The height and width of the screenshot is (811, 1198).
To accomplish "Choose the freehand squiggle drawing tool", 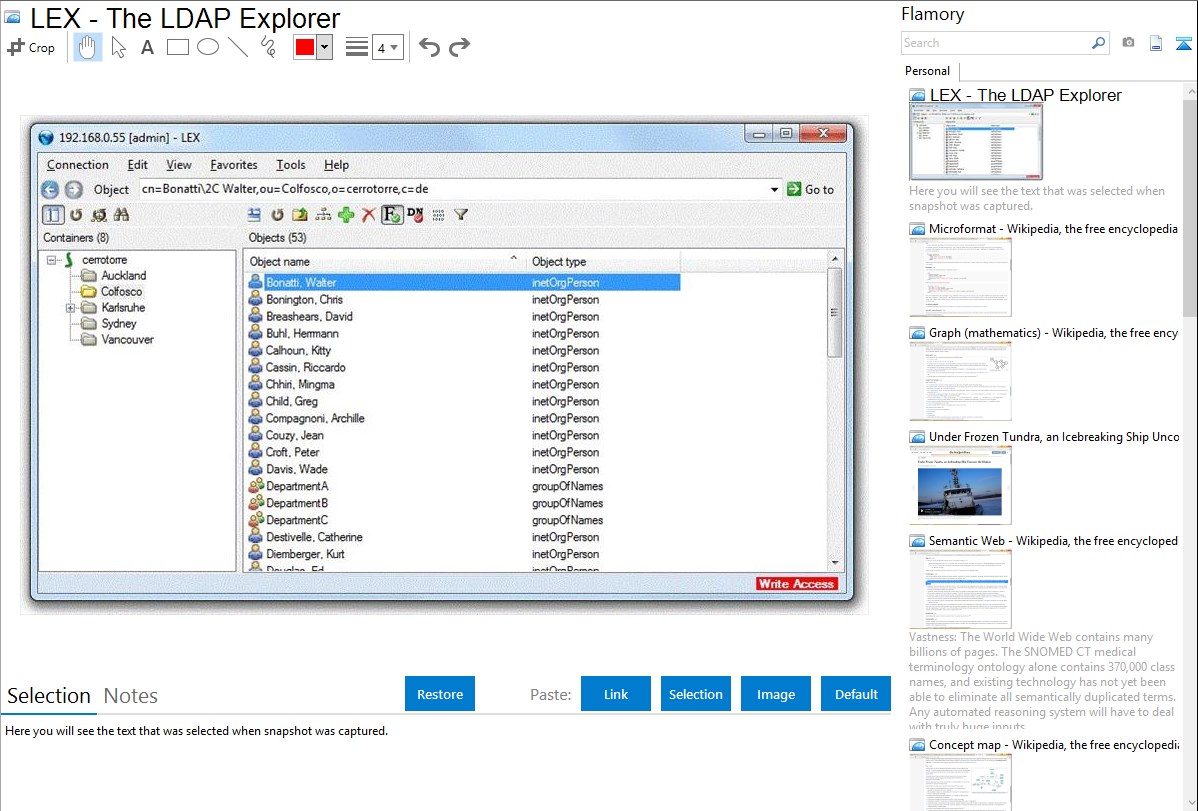I will pos(268,47).
